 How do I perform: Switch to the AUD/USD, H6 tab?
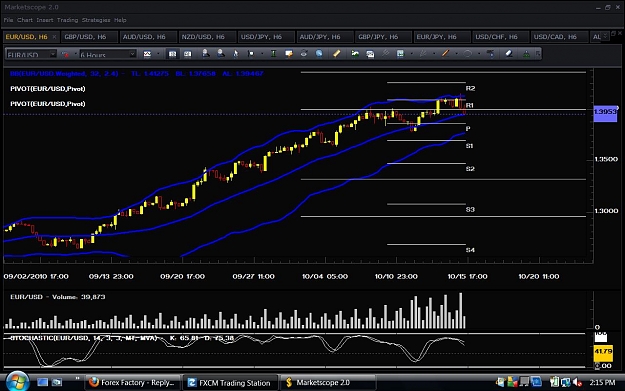point(148,37)
